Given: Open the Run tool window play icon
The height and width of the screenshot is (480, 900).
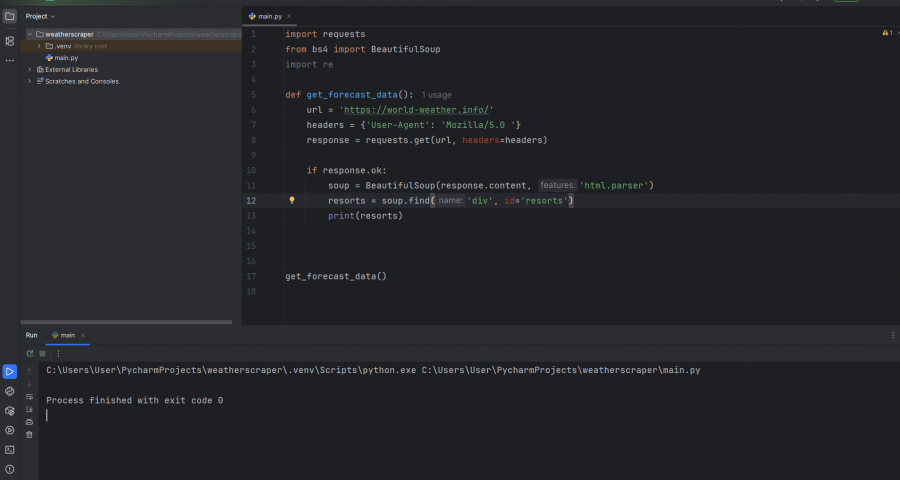Looking at the screenshot, I should [x=10, y=371].
